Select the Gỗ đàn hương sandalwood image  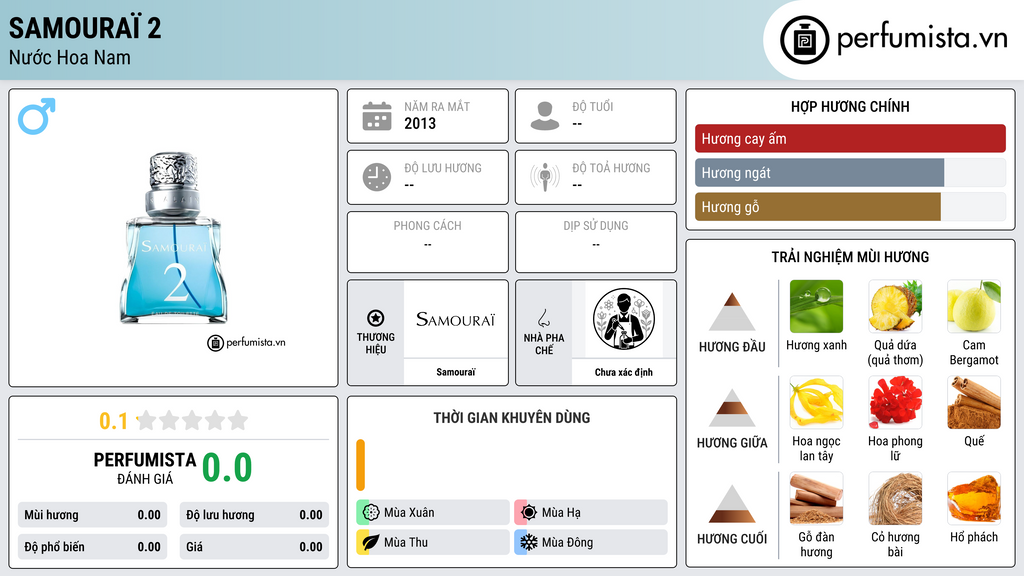coord(816,499)
